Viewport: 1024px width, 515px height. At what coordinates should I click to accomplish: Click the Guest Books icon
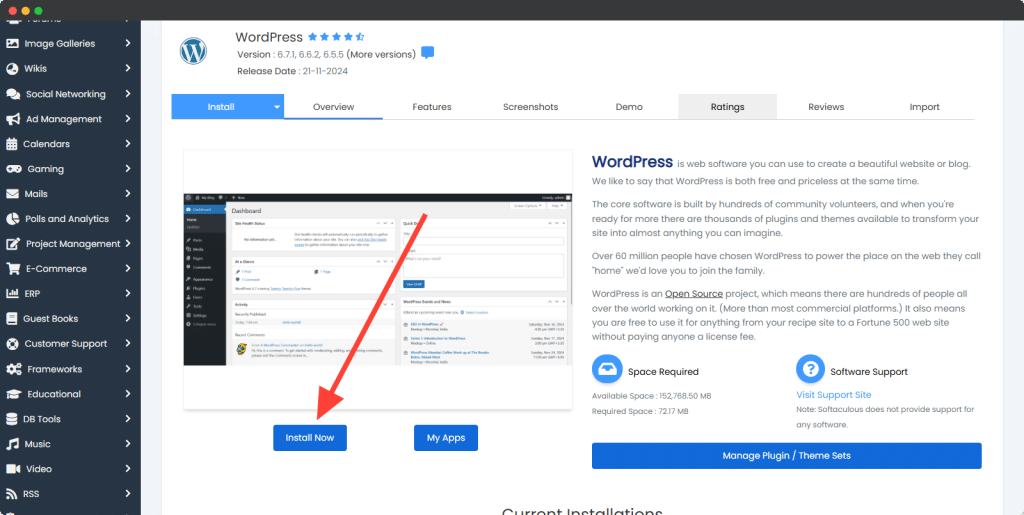click(x=11, y=319)
